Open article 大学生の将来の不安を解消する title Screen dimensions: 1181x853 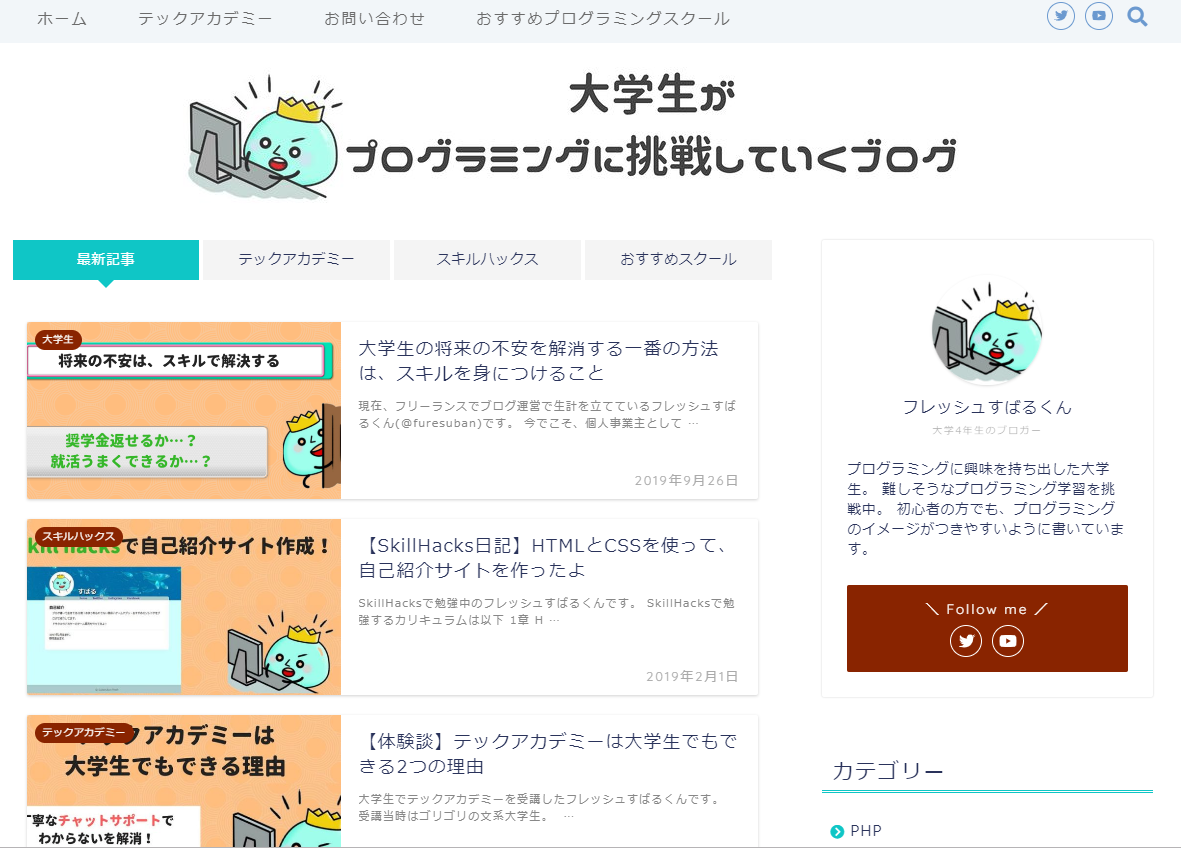point(538,361)
